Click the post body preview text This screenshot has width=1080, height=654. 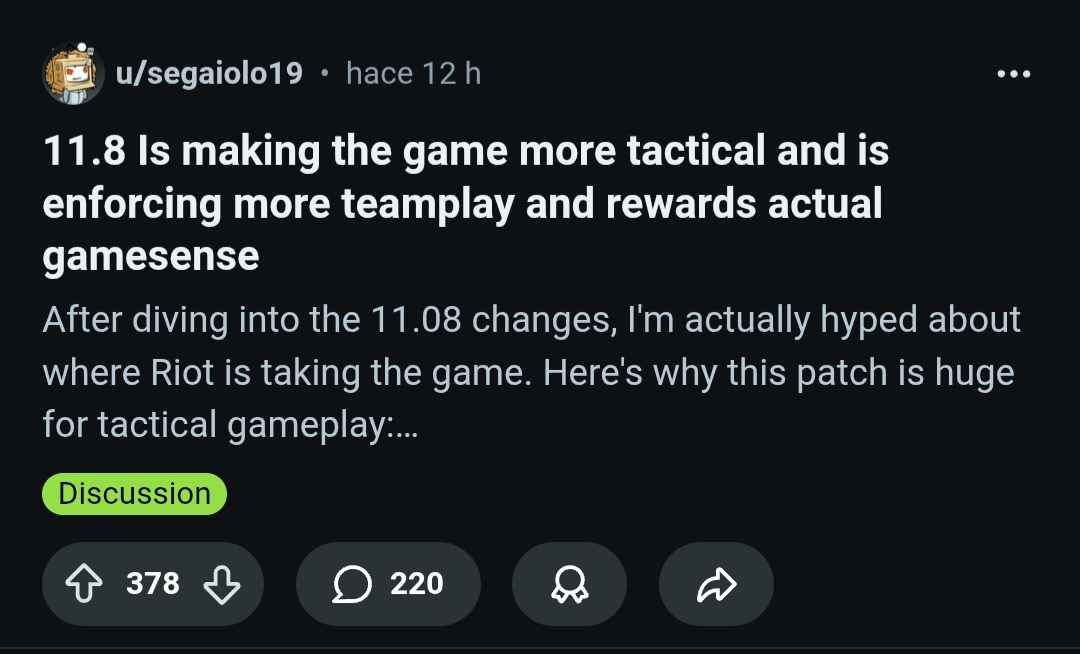[x=530, y=373]
